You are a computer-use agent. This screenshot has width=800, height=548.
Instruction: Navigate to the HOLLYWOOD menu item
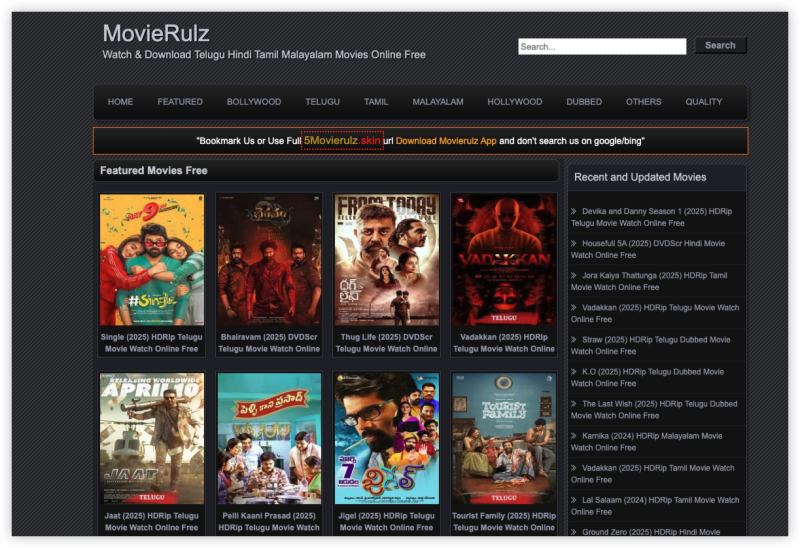pyautogui.click(x=515, y=102)
